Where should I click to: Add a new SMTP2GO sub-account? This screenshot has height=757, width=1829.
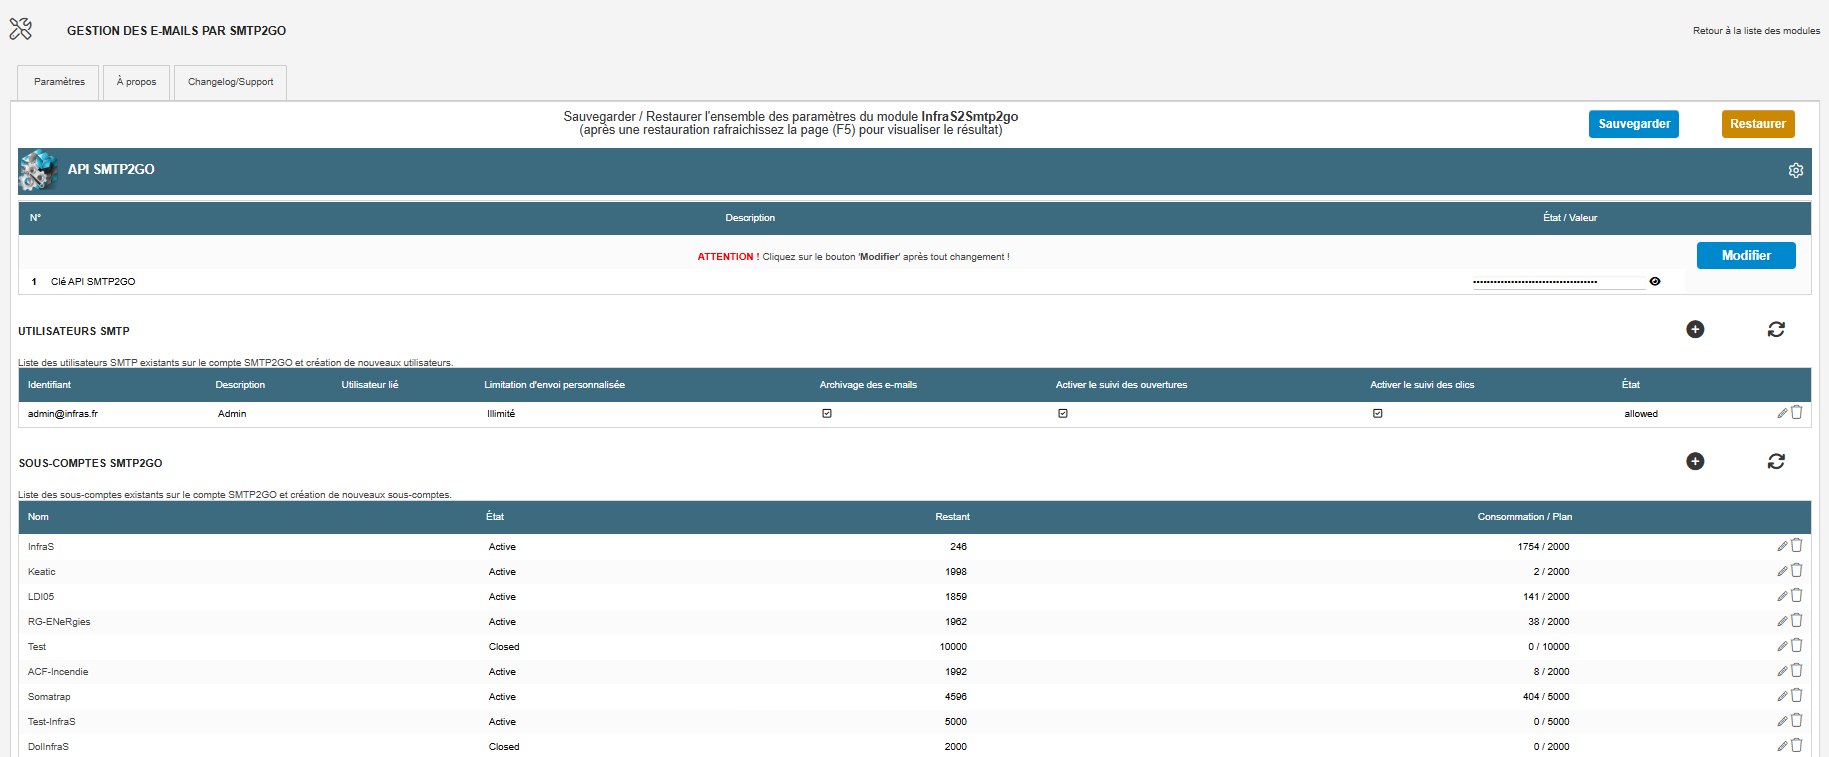[1695, 461]
